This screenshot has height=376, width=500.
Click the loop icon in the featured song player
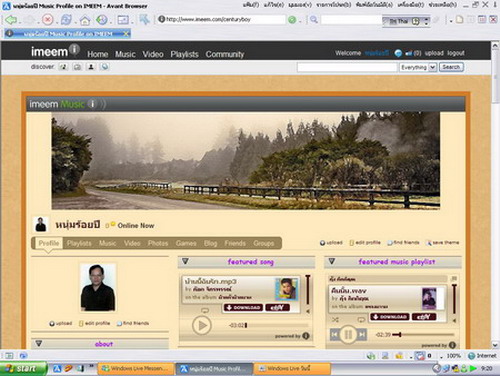(x=205, y=310)
